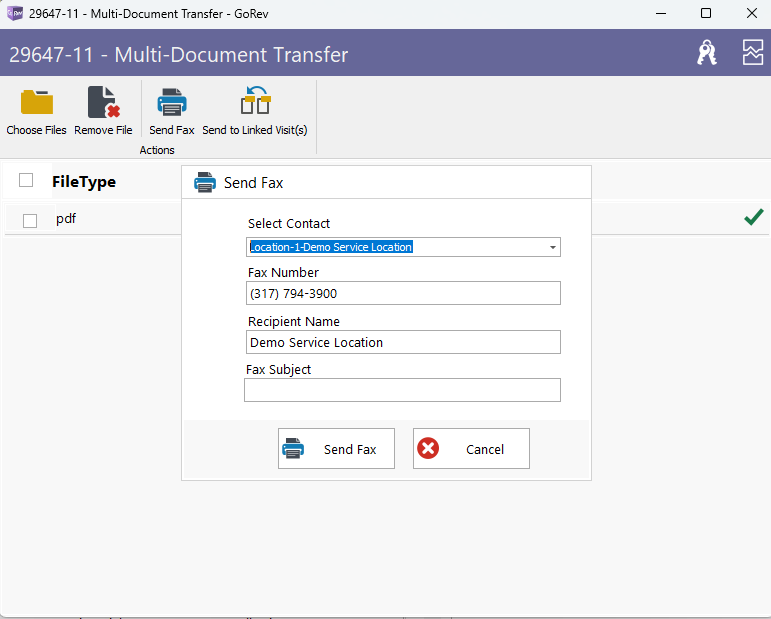Focus the Fax Subject input box
This screenshot has height=619, width=771.
pyautogui.click(x=402, y=390)
